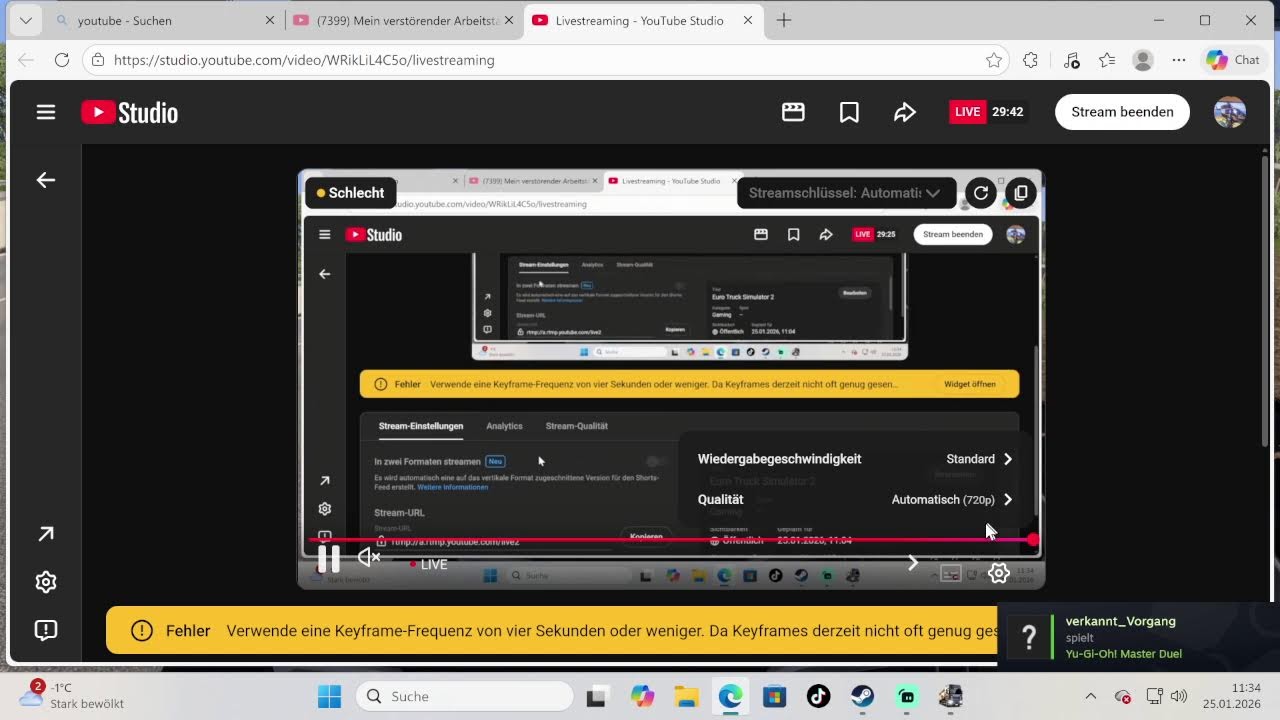This screenshot has height=720, width=1280.
Task: Open the sidebar settings gear
Action: tap(46, 582)
